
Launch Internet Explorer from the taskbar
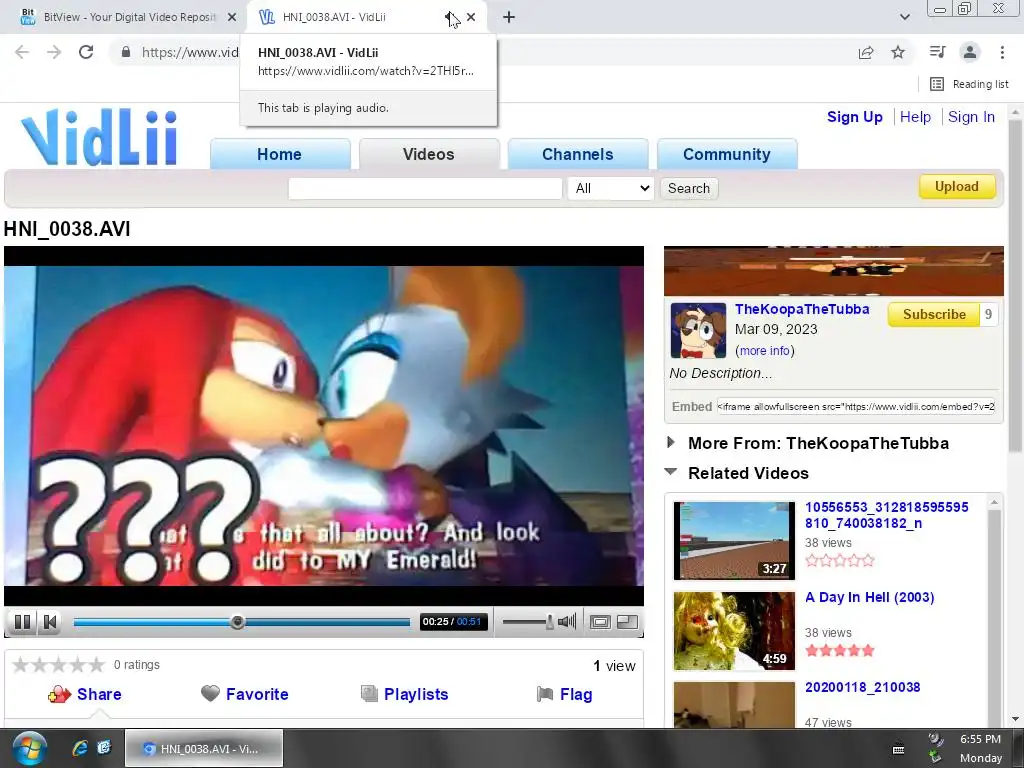pyautogui.click(x=80, y=748)
